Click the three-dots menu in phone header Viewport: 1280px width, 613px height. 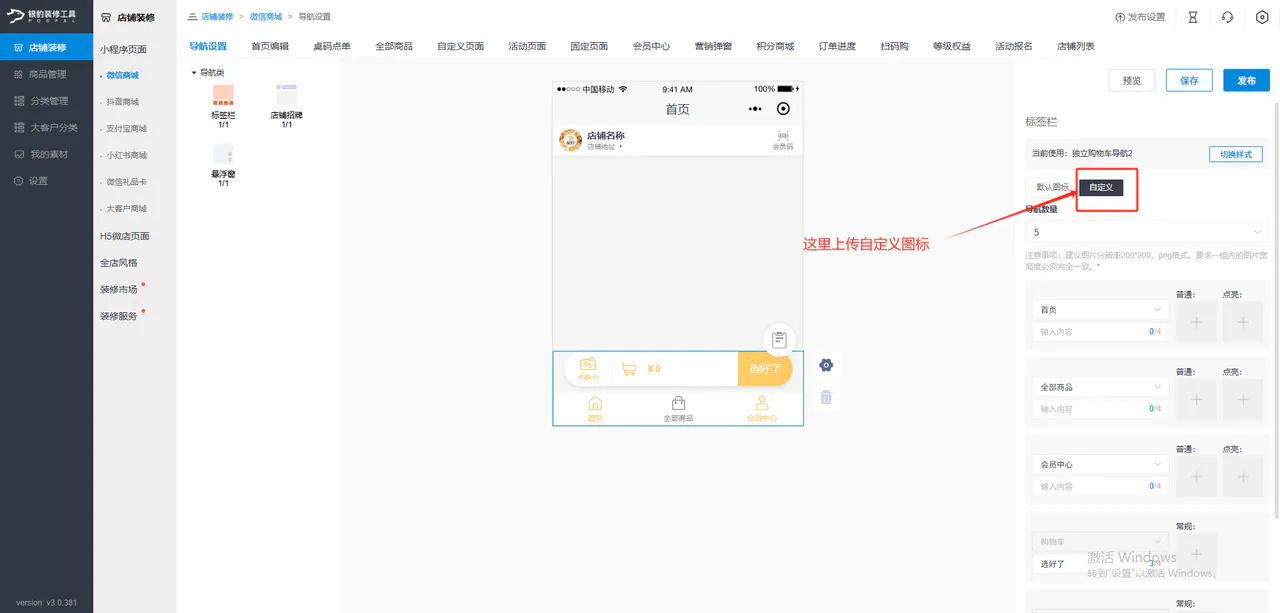click(x=755, y=108)
